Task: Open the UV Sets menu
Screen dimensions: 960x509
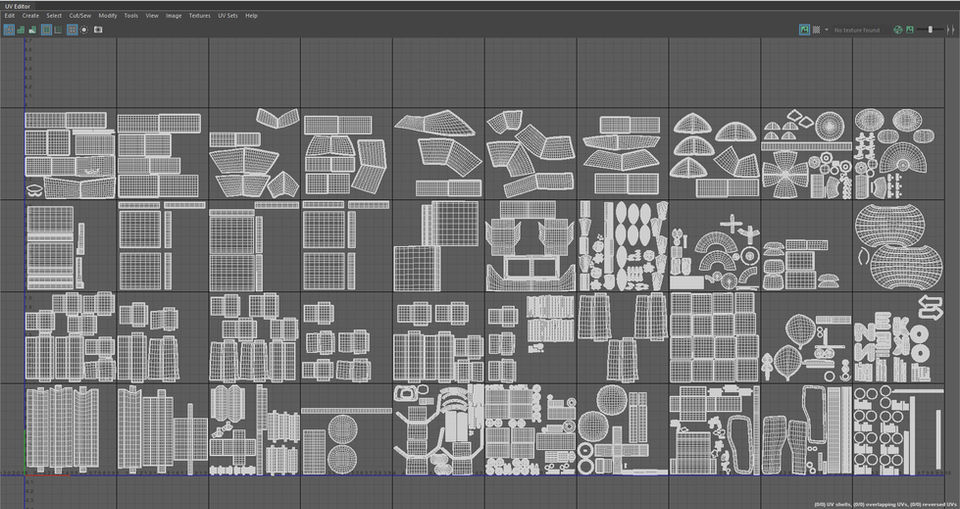Action: (x=228, y=16)
